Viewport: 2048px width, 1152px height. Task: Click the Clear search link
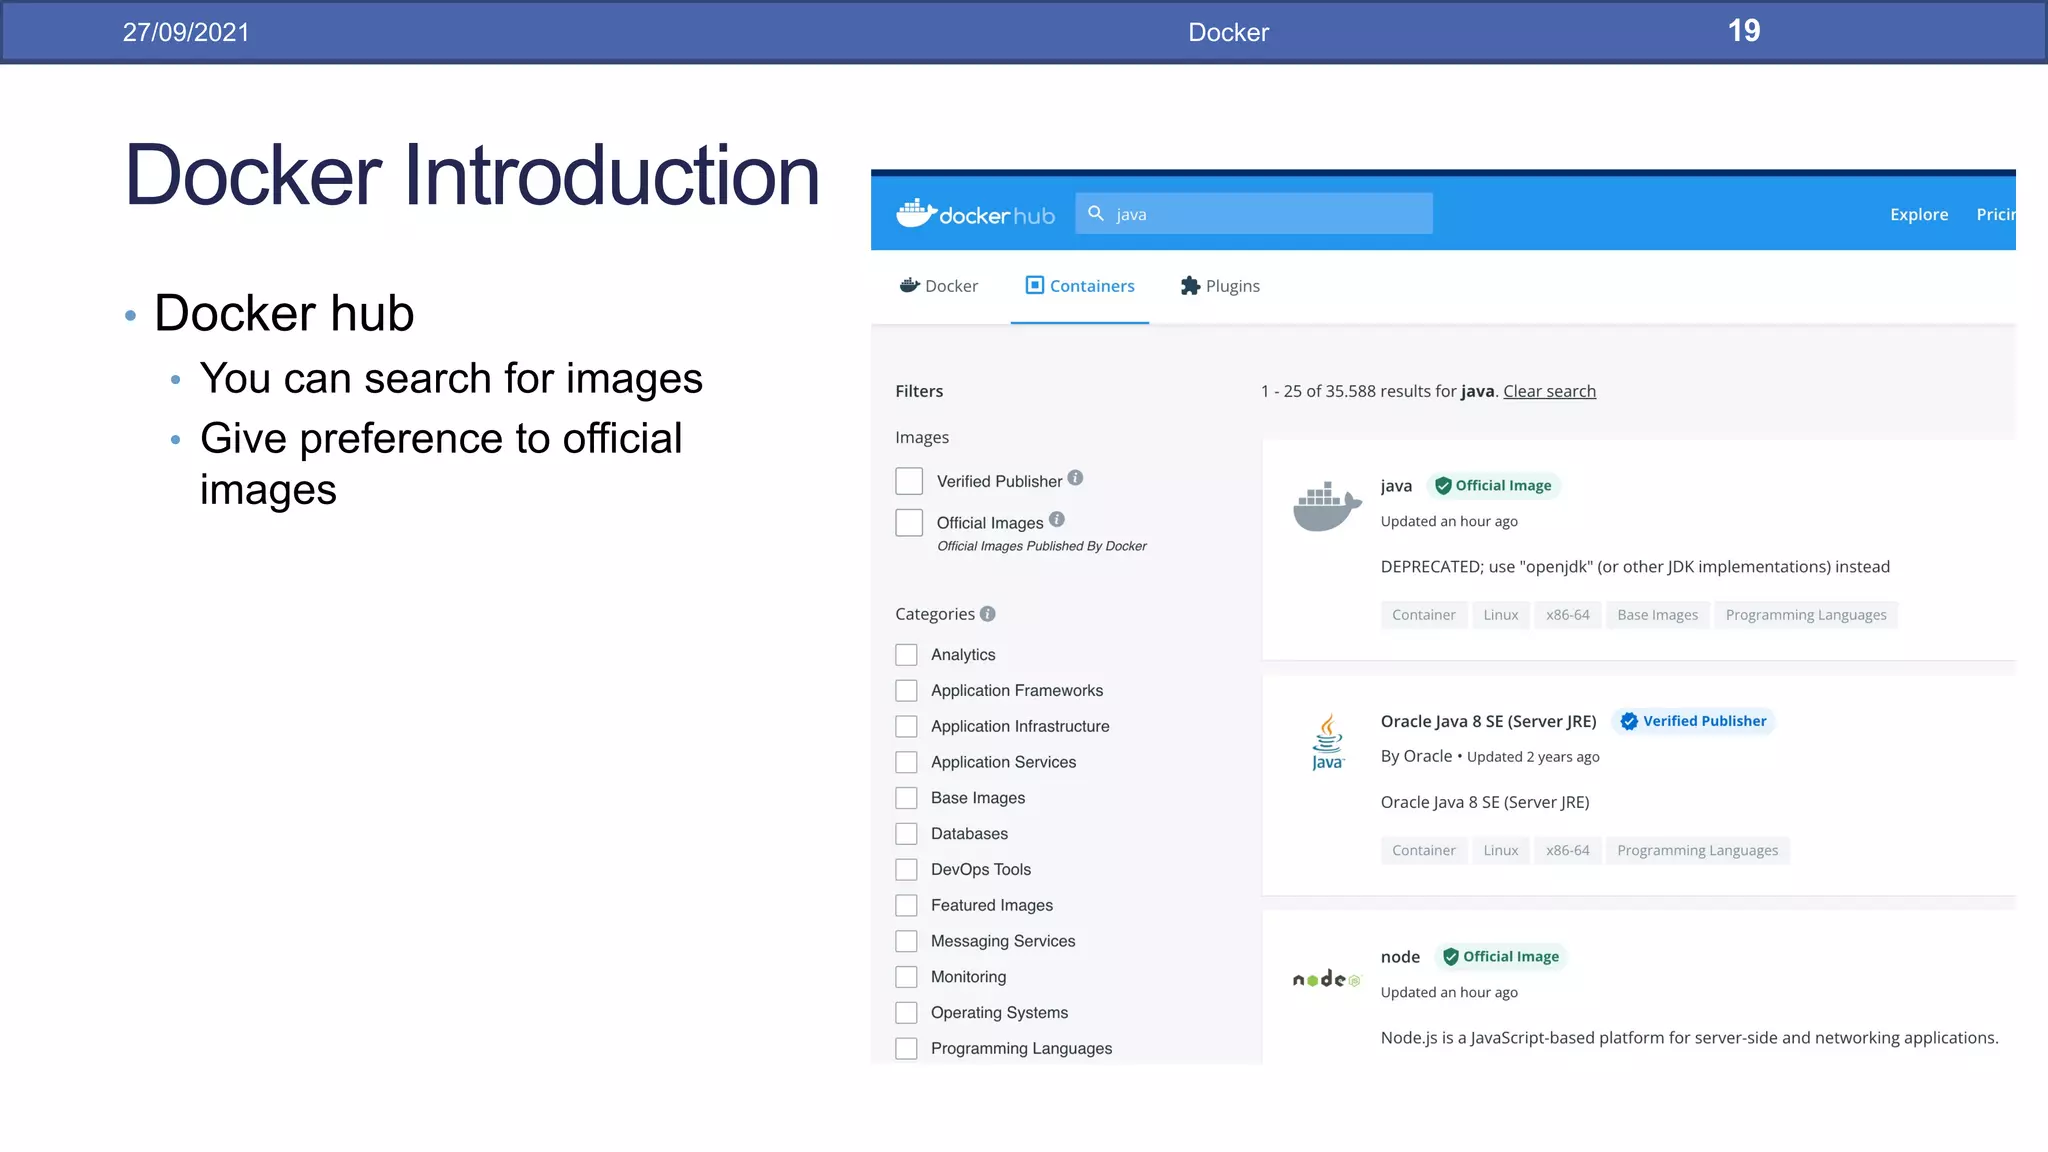tap(1549, 391)
